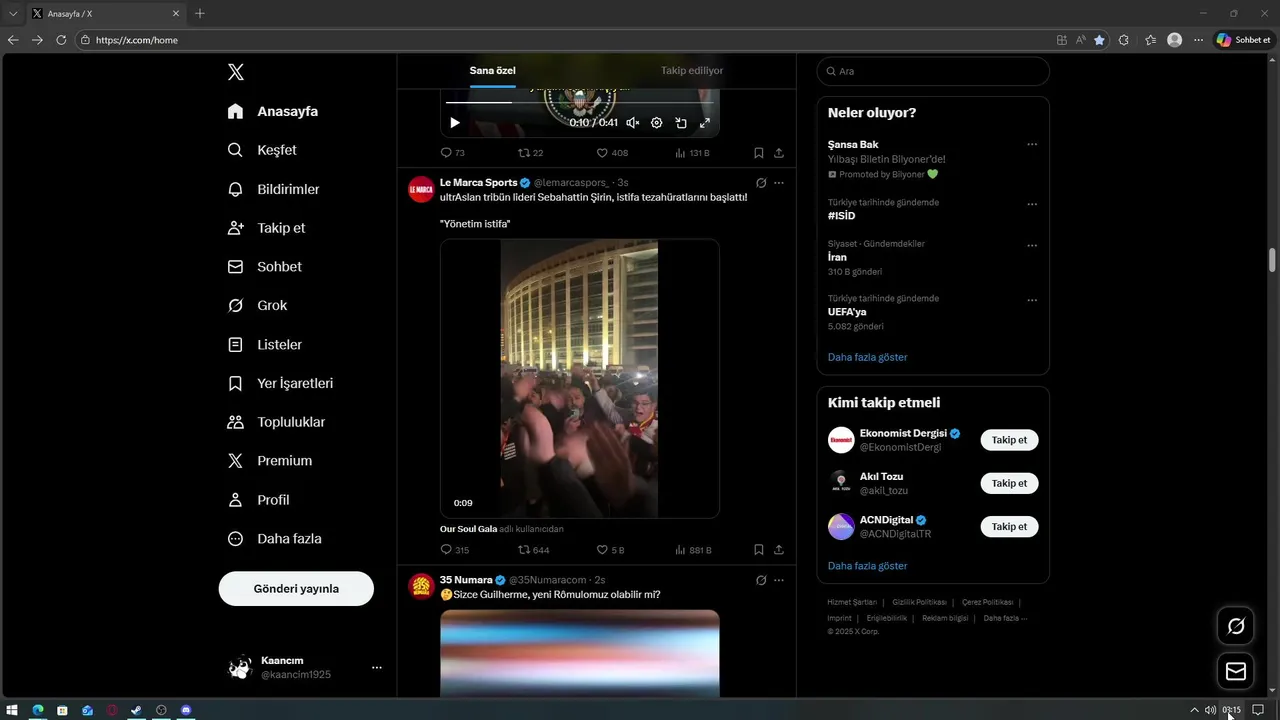Open more options on 35 Numara post
This screenshot has height=720, width=1280.
coord(779,580)
